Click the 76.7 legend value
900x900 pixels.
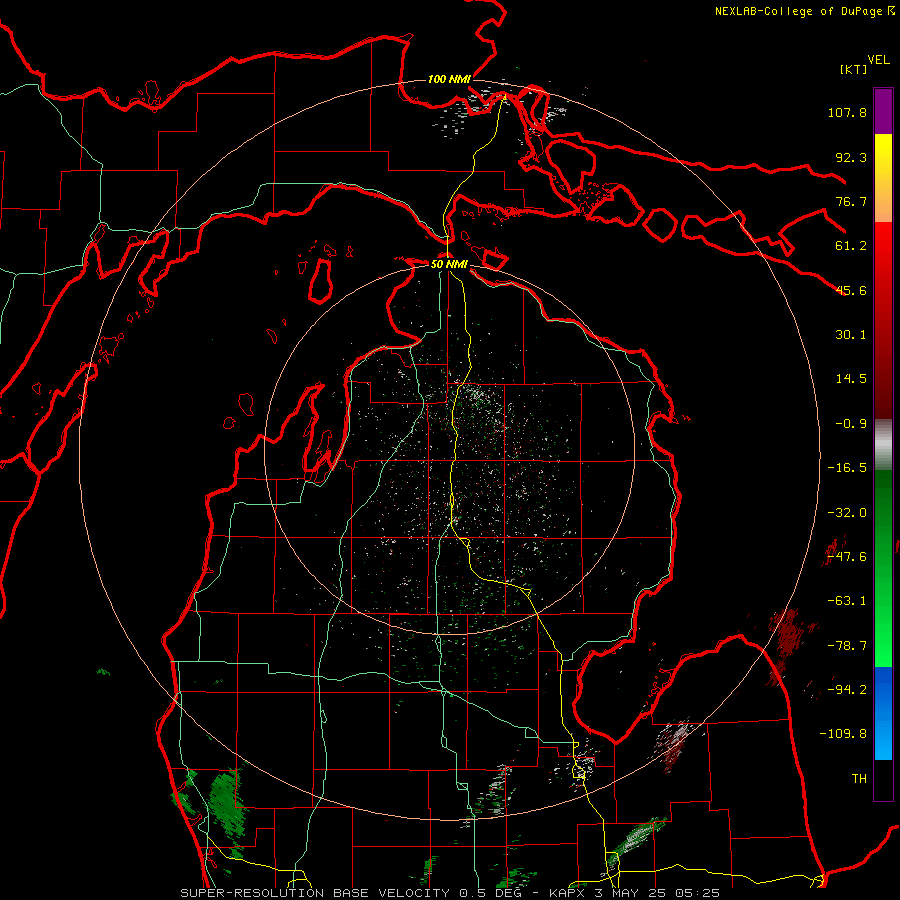click(851, 201)
